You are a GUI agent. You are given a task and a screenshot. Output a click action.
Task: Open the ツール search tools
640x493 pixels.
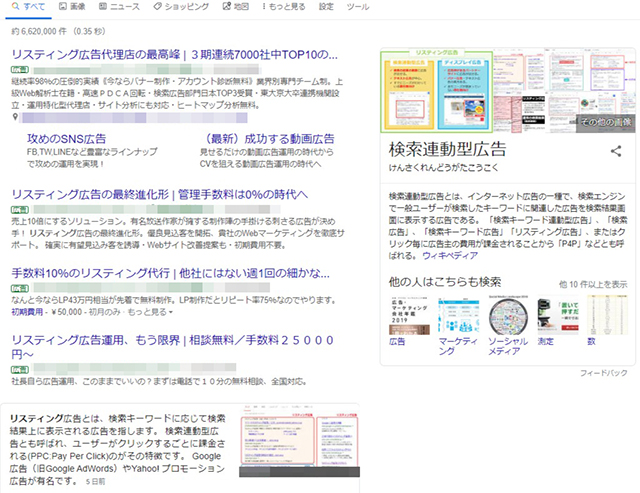tap(358, 7)
